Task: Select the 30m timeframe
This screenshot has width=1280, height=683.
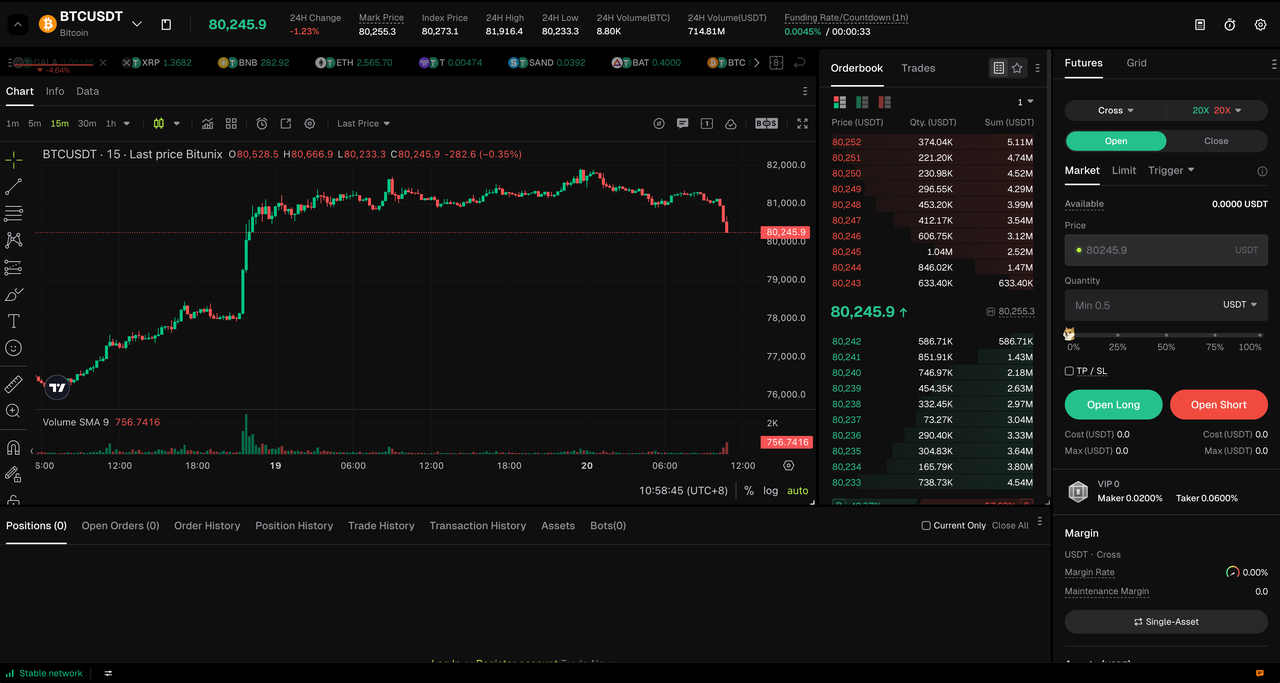Action: (87, 124)
